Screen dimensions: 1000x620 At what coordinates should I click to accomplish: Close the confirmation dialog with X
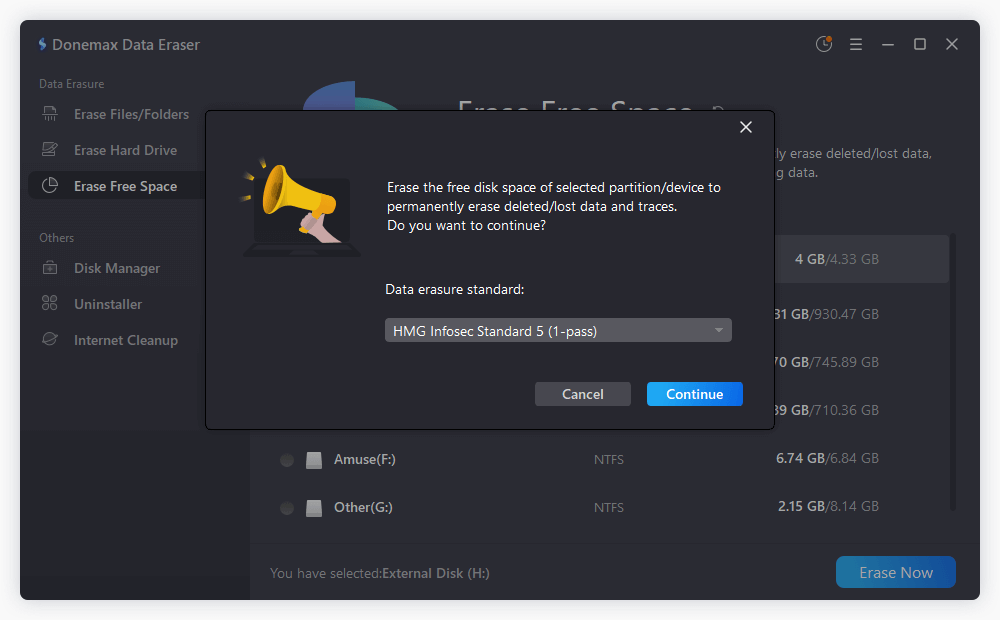[746, 127]
